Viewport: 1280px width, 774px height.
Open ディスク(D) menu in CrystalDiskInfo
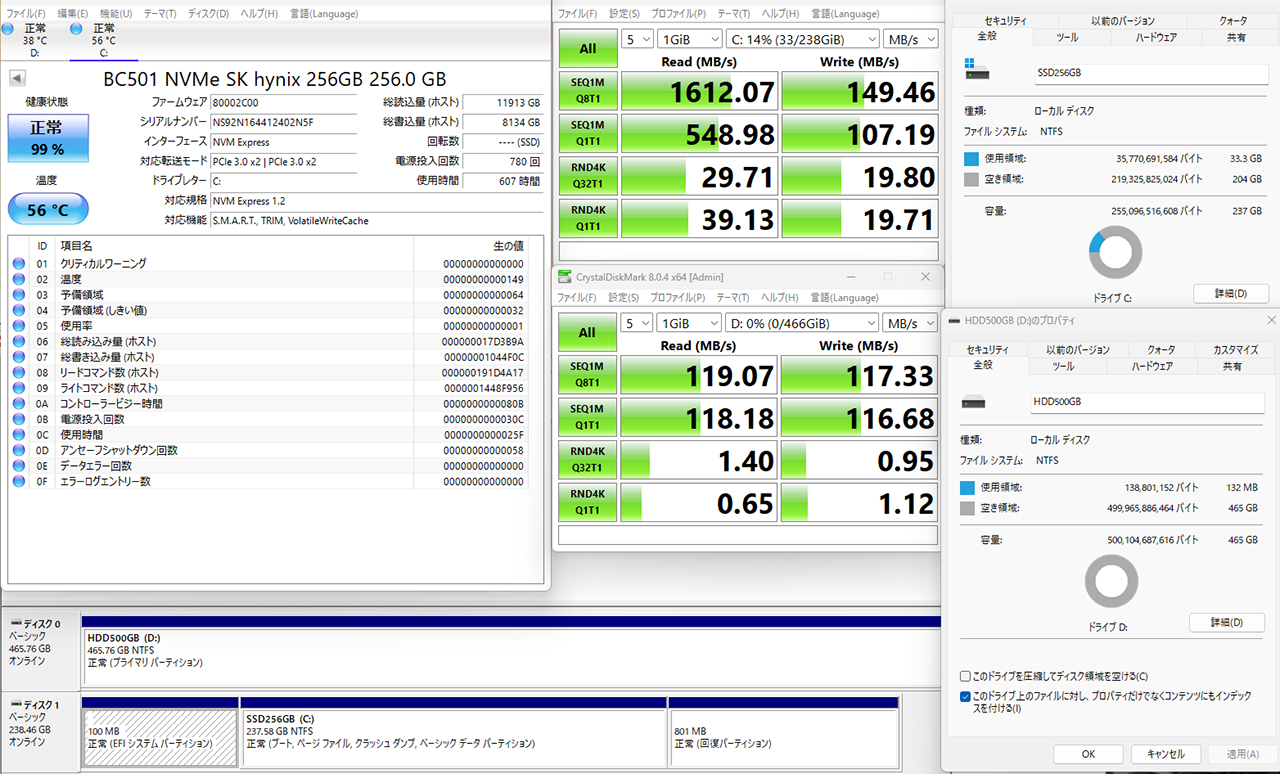[209, 14]
